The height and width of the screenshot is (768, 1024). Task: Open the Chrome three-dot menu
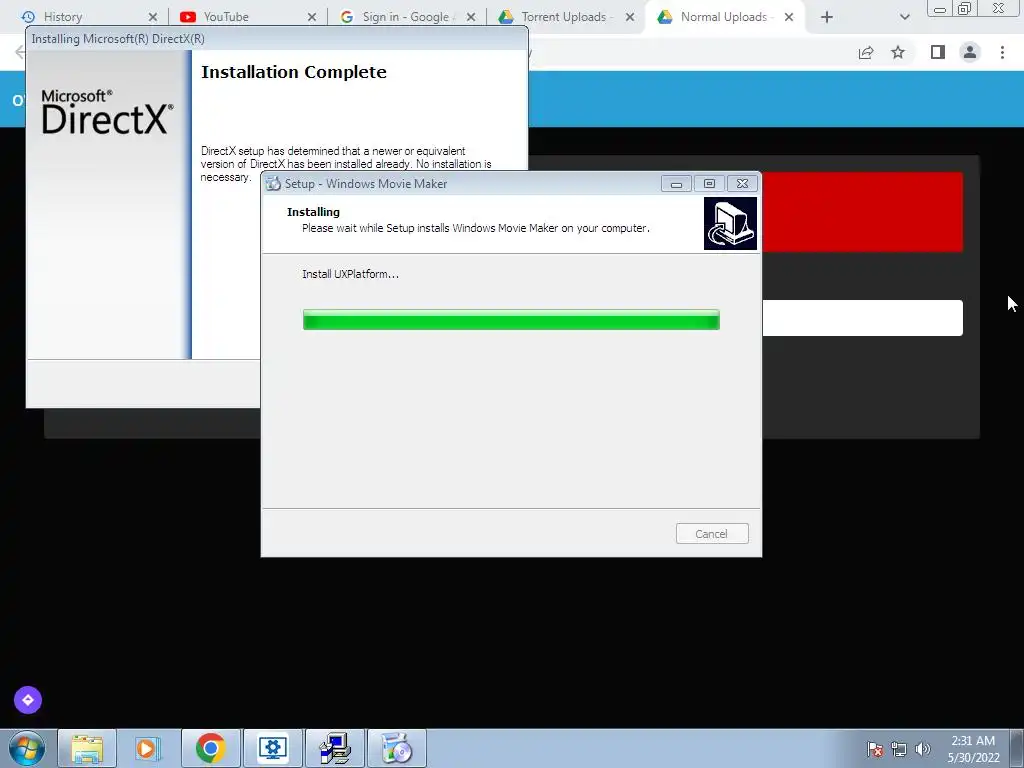coord(1002,52)
